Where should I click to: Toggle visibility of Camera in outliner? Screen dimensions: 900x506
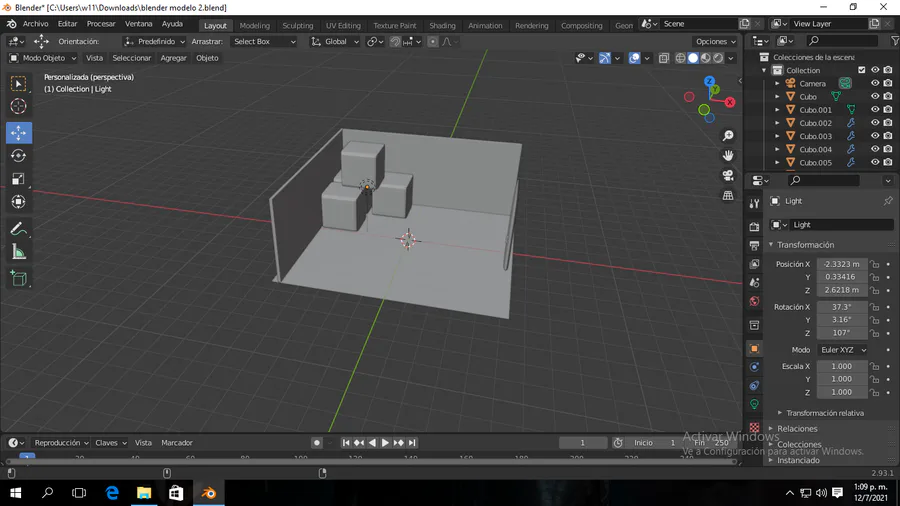[x=875, y=83]
